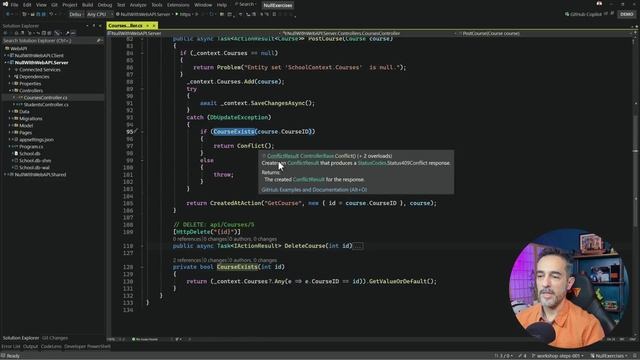640x360 pixels.
Task: Open GitHub Copilot in the toolbar
Action: (583, 14)
